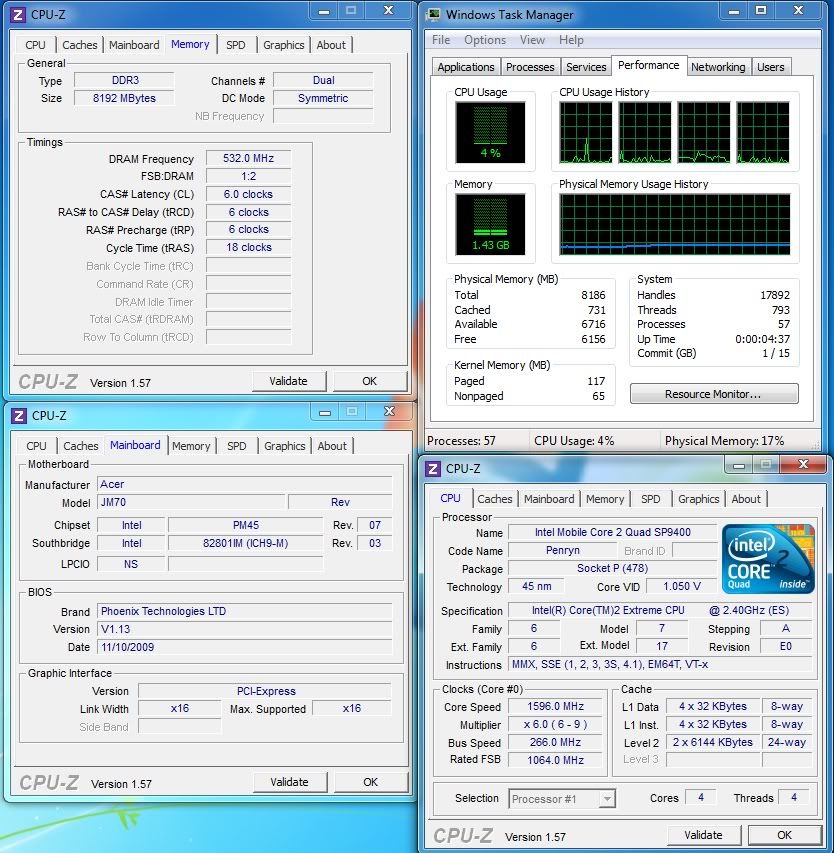834x853 pixels.
Task: Click Physical Memory Usage History graph
Action: point(675,225)
